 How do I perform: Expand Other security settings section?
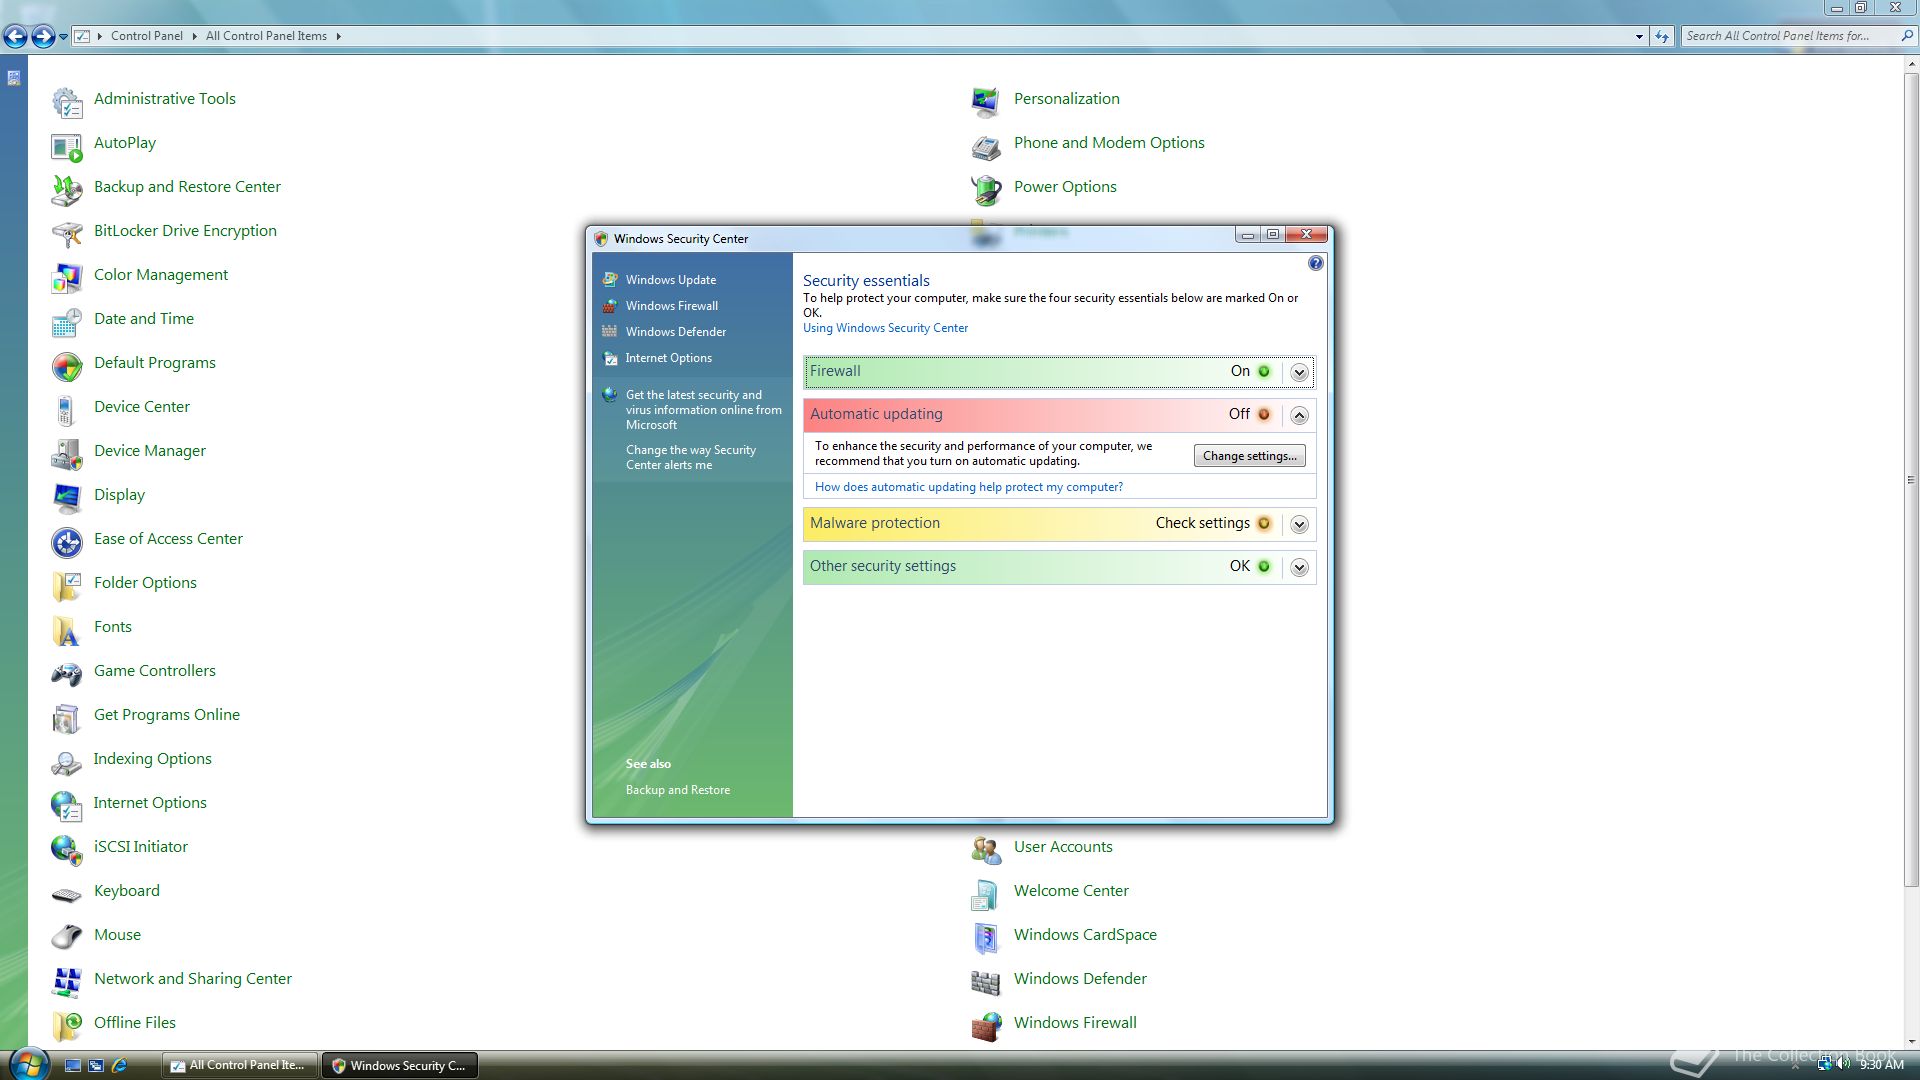point(1299,567)
